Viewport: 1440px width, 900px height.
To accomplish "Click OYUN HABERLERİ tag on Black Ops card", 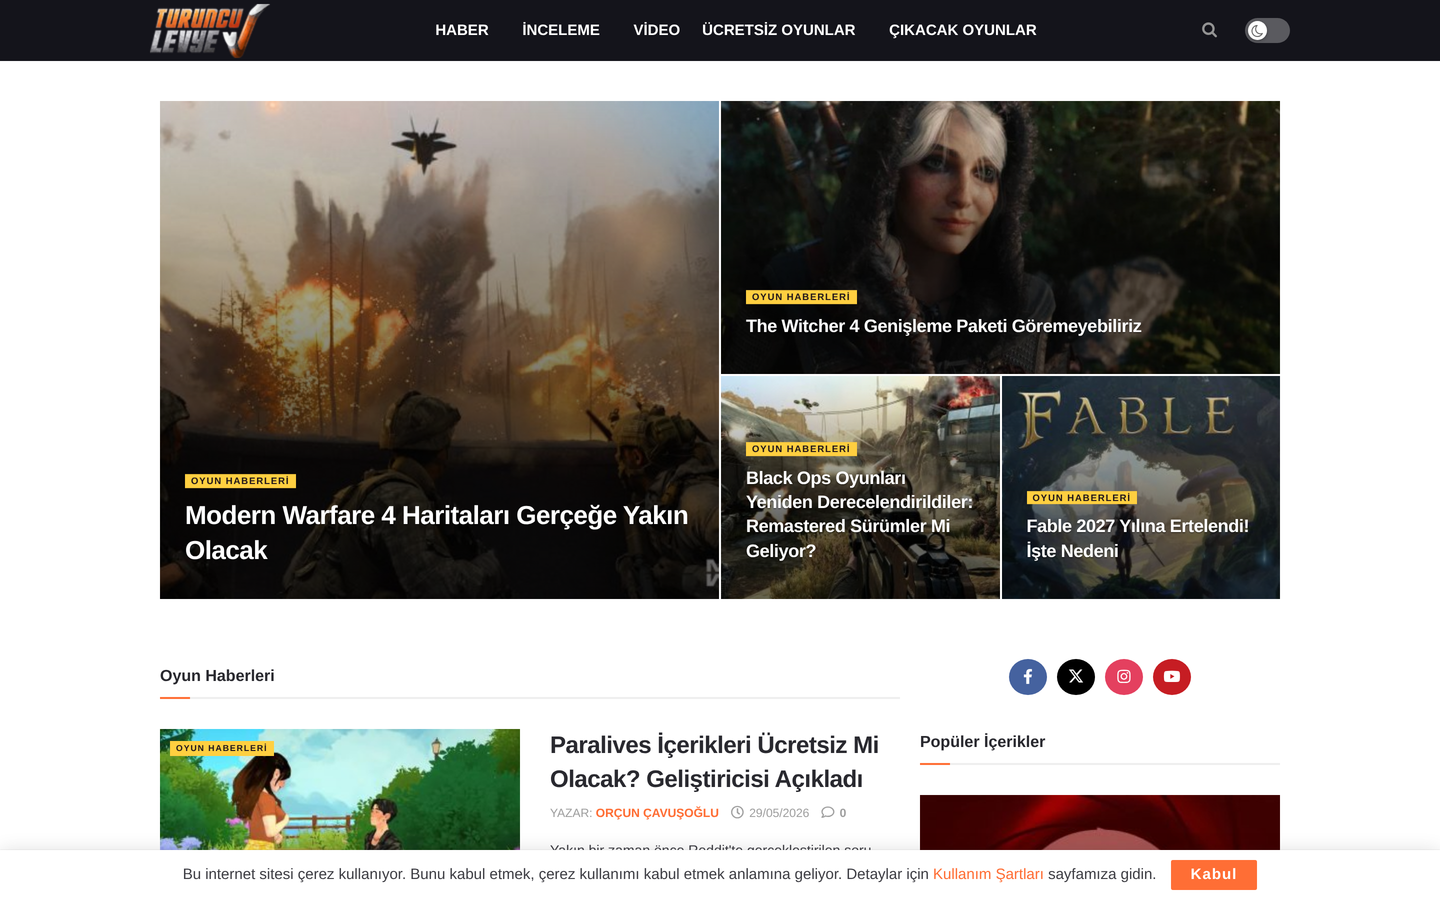I will pos(801,449).
